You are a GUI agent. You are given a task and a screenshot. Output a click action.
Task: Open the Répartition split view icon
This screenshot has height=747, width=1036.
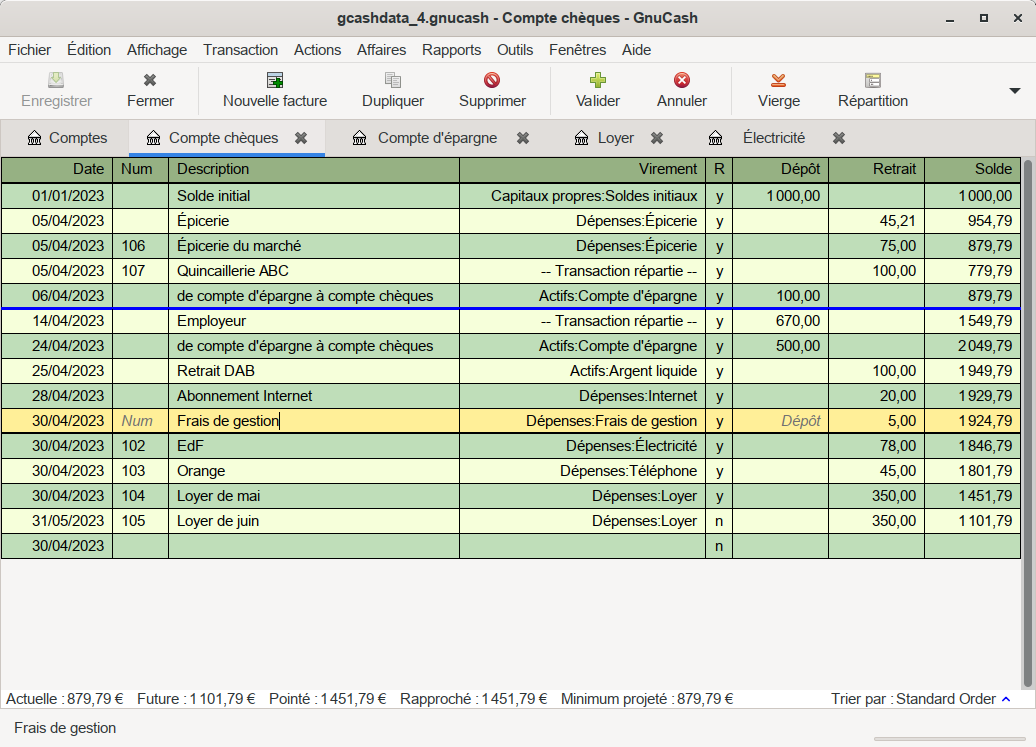873,80
